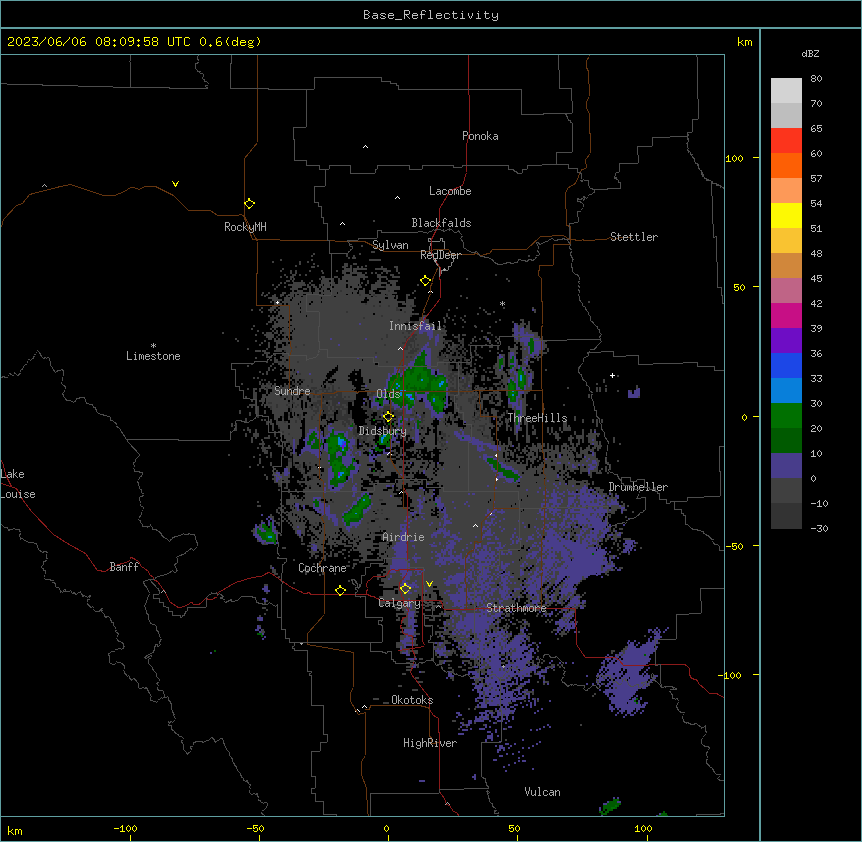Image resolution: width=862 pixels, height=842 pixels.
Task: Click the yellow diamond marker between Olds and Didsbury
Action: tap(388, 417)
